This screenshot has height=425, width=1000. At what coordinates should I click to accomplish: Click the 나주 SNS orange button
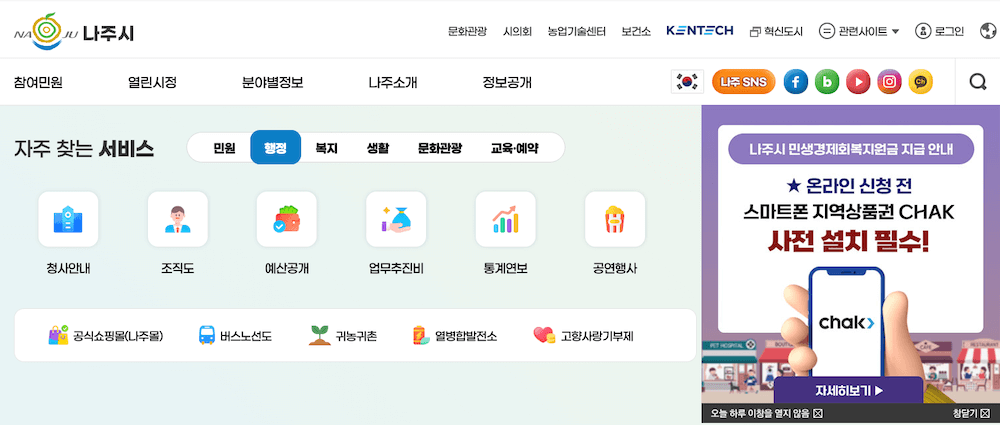click(x=744, y=82)
